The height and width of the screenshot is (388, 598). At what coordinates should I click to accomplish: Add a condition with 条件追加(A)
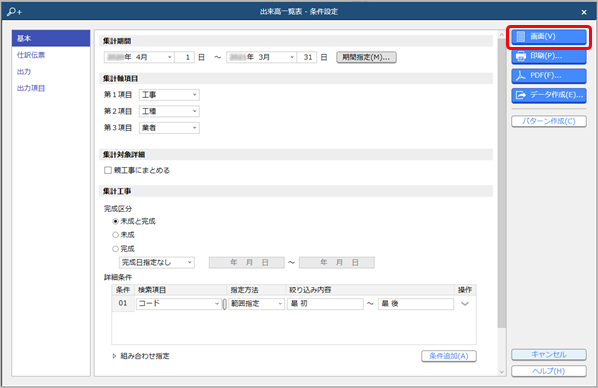[x=448, y=356]
